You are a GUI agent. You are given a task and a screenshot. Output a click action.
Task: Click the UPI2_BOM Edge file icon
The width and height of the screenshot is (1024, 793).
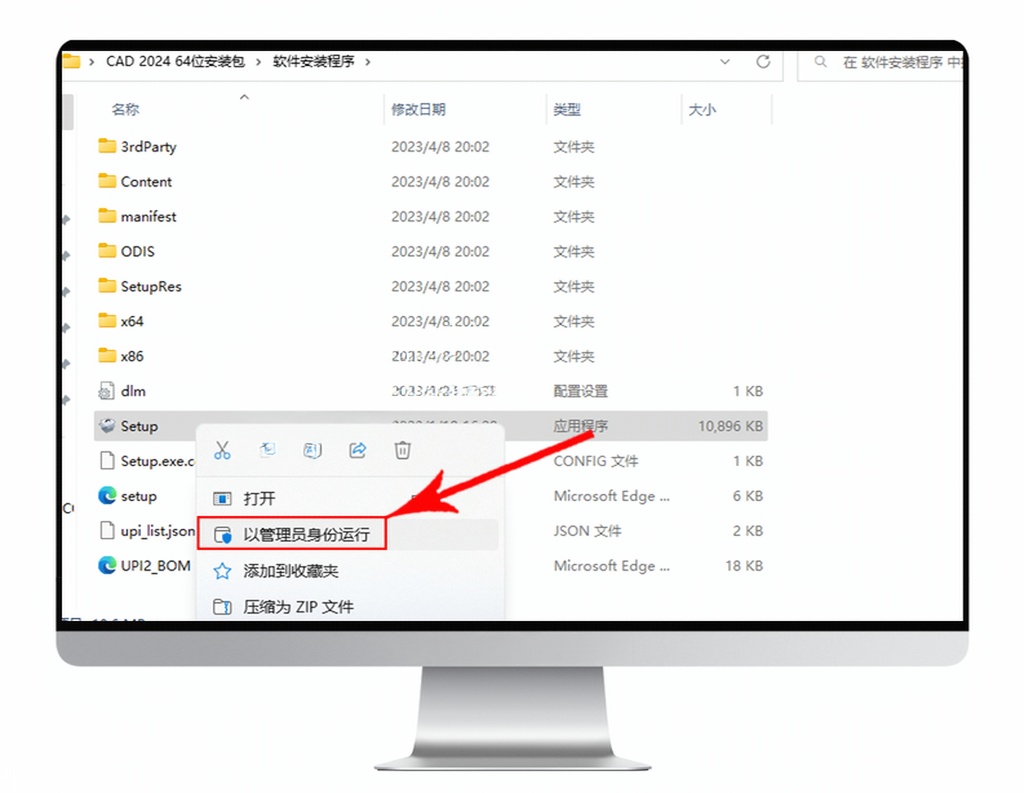[x=106, y=565]
